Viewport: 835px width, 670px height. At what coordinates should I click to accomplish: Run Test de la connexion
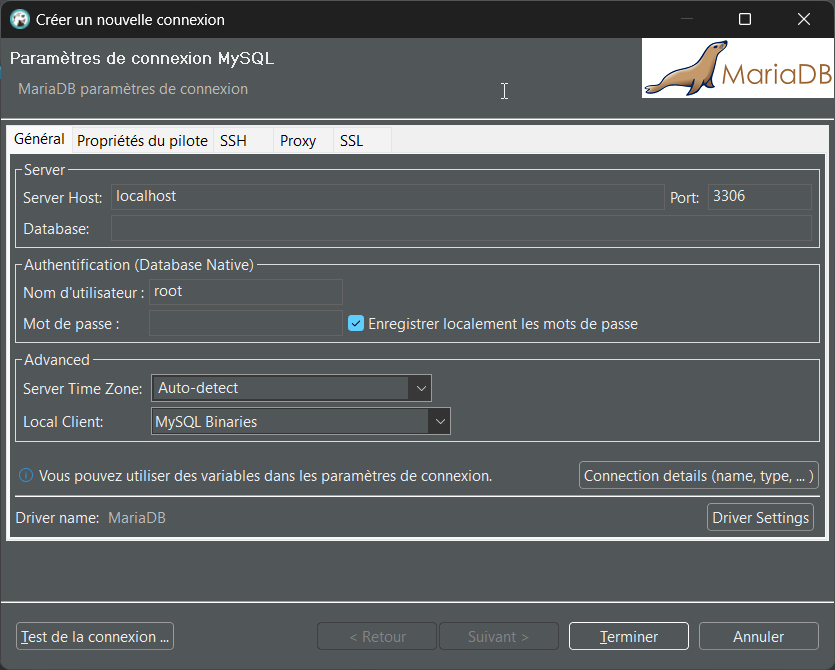tap(94, 636)
